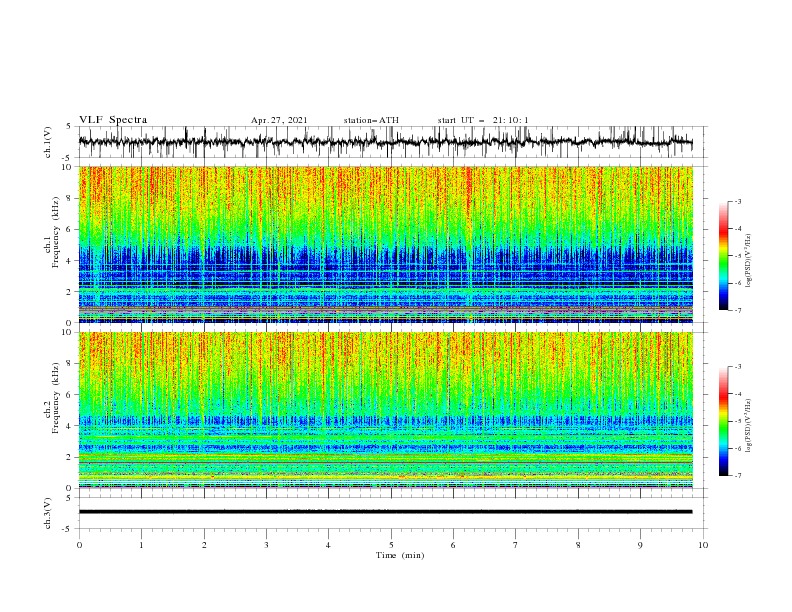The width and height of the screenshot is (792, 612).
Task: Click the '-3' label on ch.2 colorbar
Action: (737, 367)
